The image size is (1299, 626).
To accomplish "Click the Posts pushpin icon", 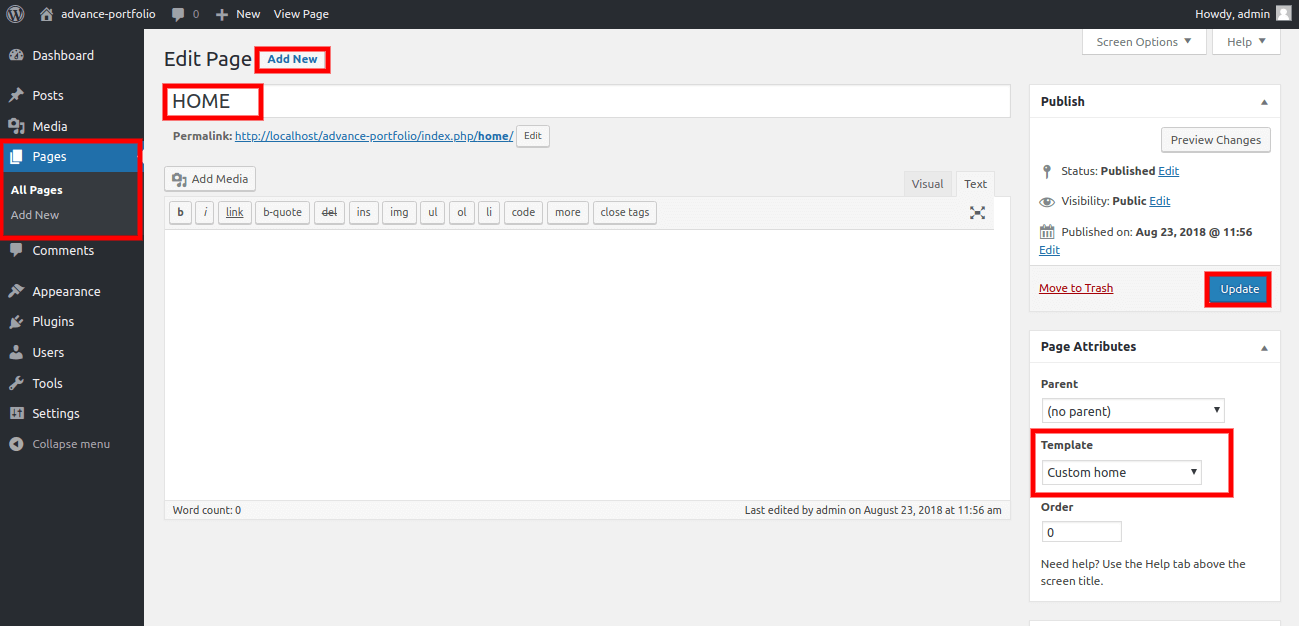I will pos(16,95).
